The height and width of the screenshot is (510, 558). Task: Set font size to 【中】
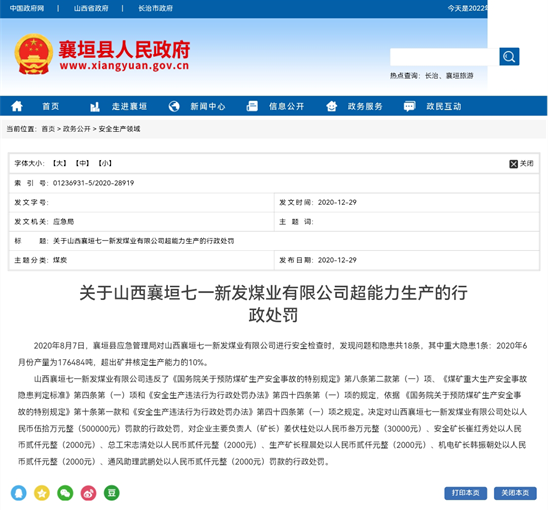(x=82, y=163)
